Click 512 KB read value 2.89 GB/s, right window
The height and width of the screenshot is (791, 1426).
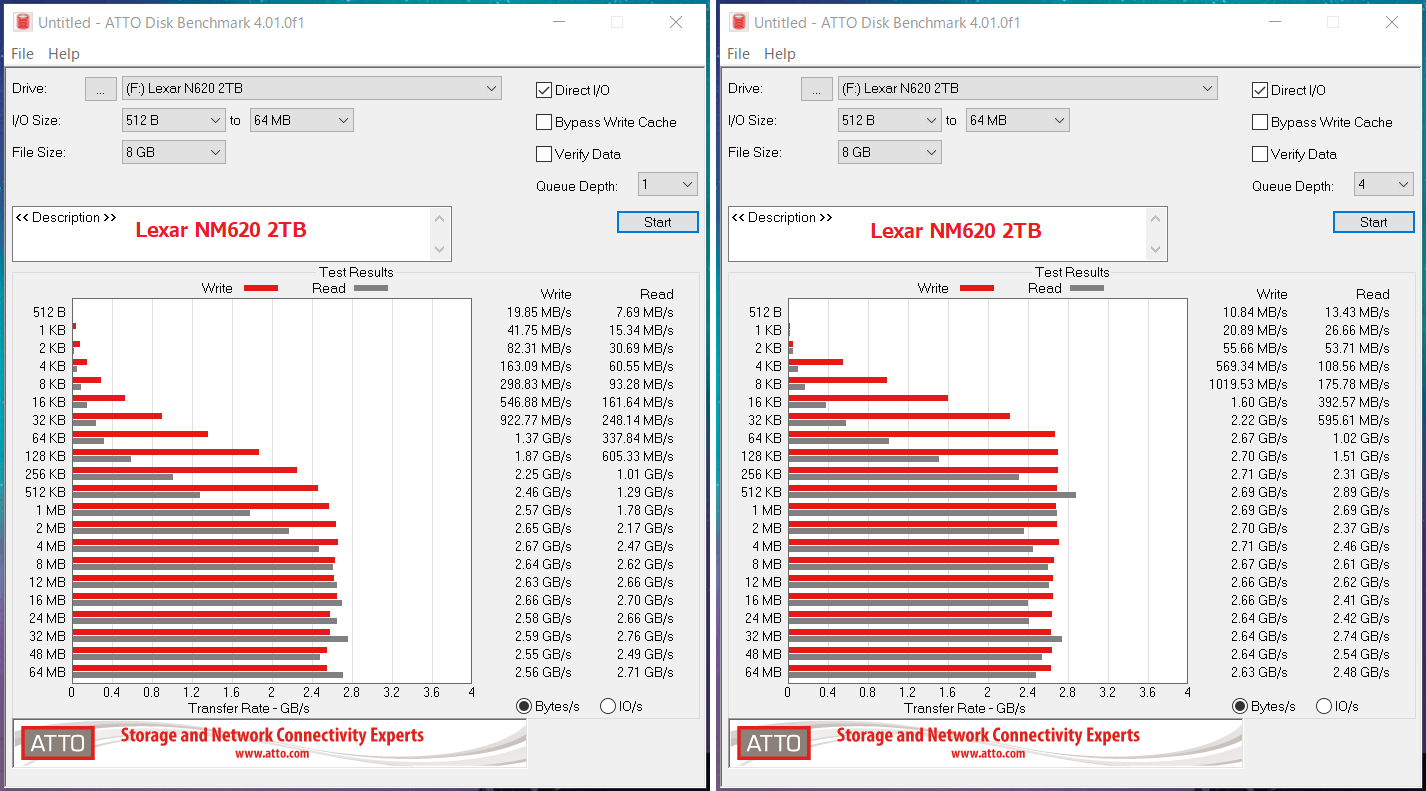tap(1360, 492)
